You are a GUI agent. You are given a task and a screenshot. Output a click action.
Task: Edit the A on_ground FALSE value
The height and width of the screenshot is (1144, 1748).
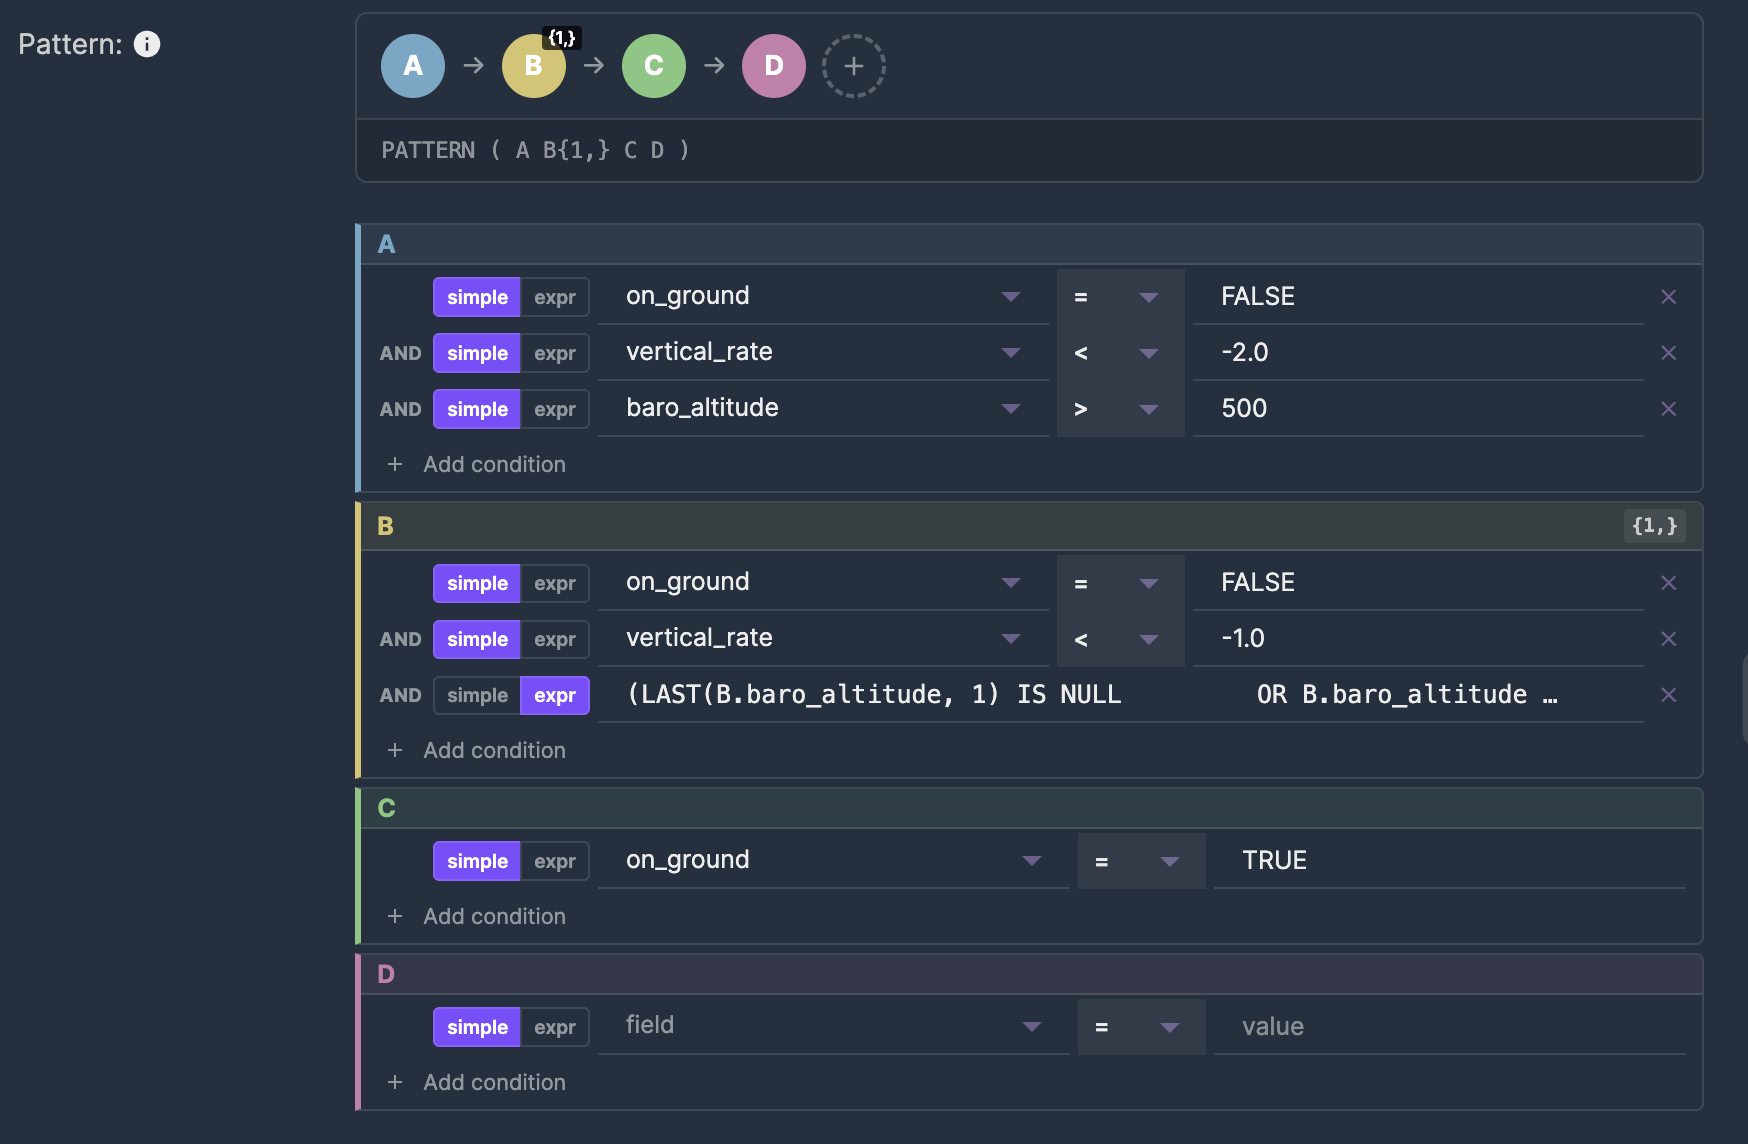click(1418, 297)
